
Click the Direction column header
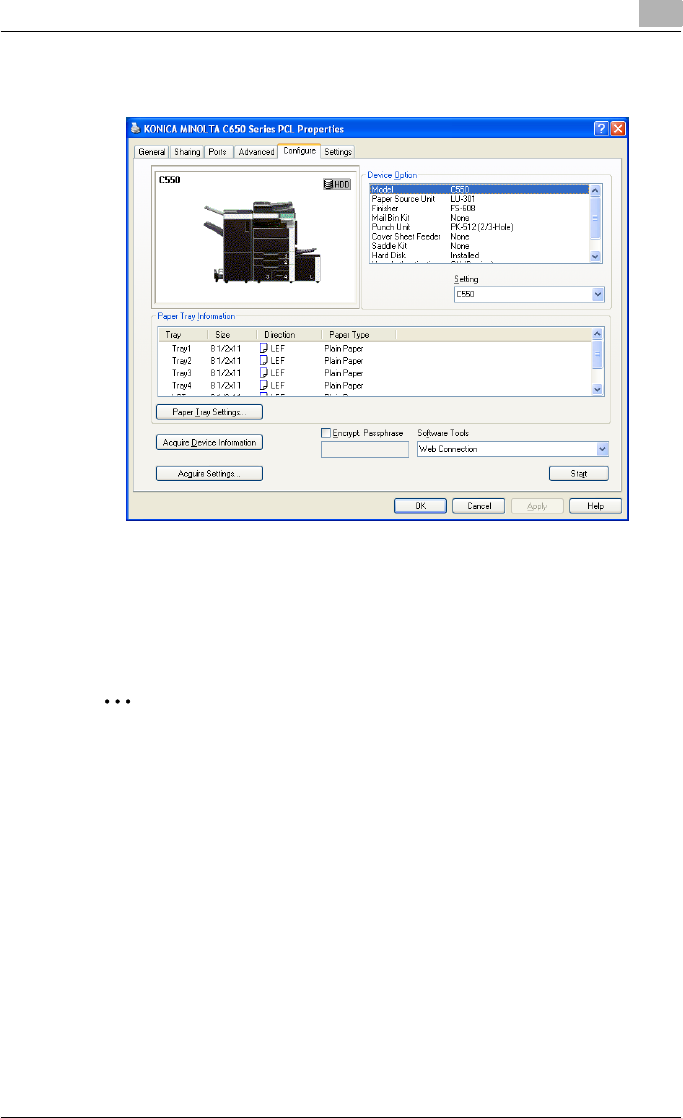coord(289,334)
